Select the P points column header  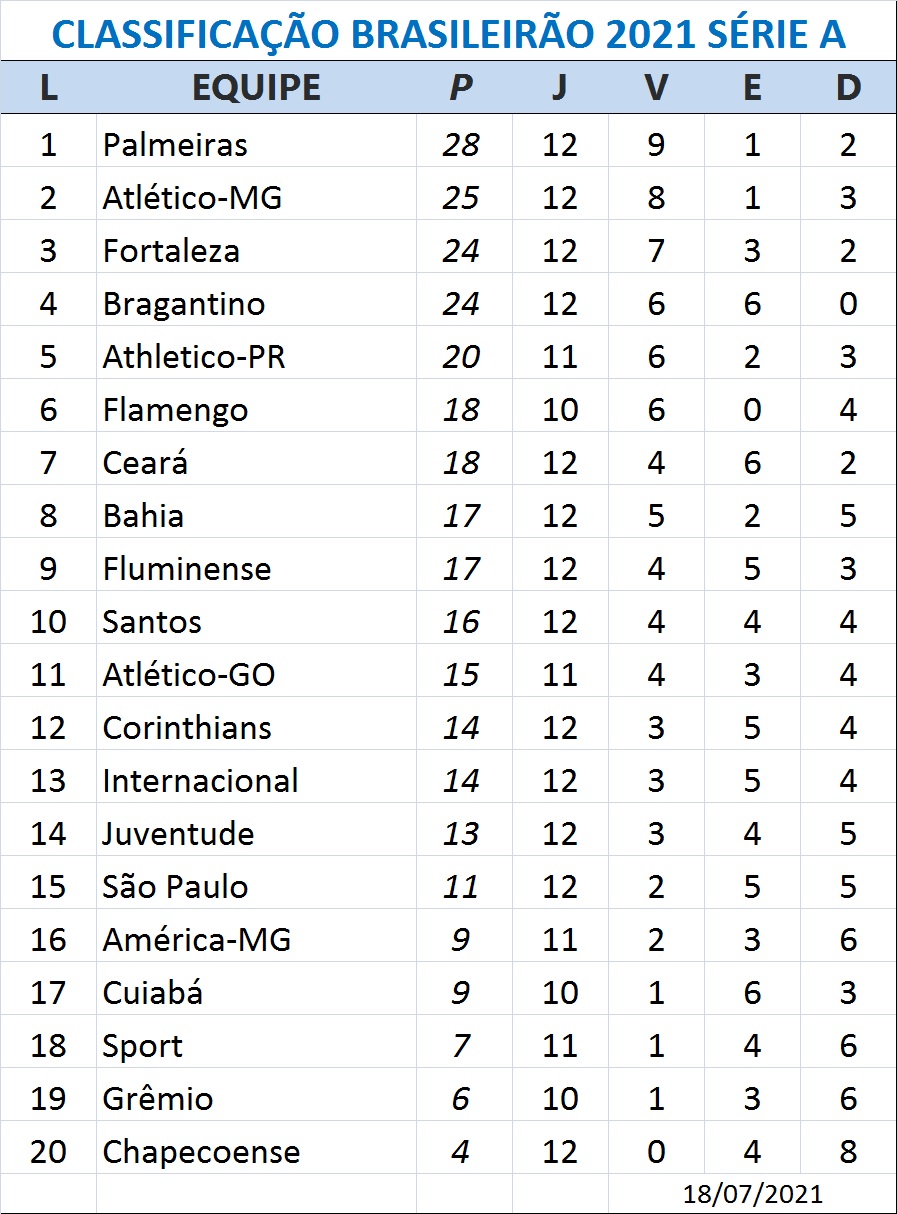click(461, 88)
